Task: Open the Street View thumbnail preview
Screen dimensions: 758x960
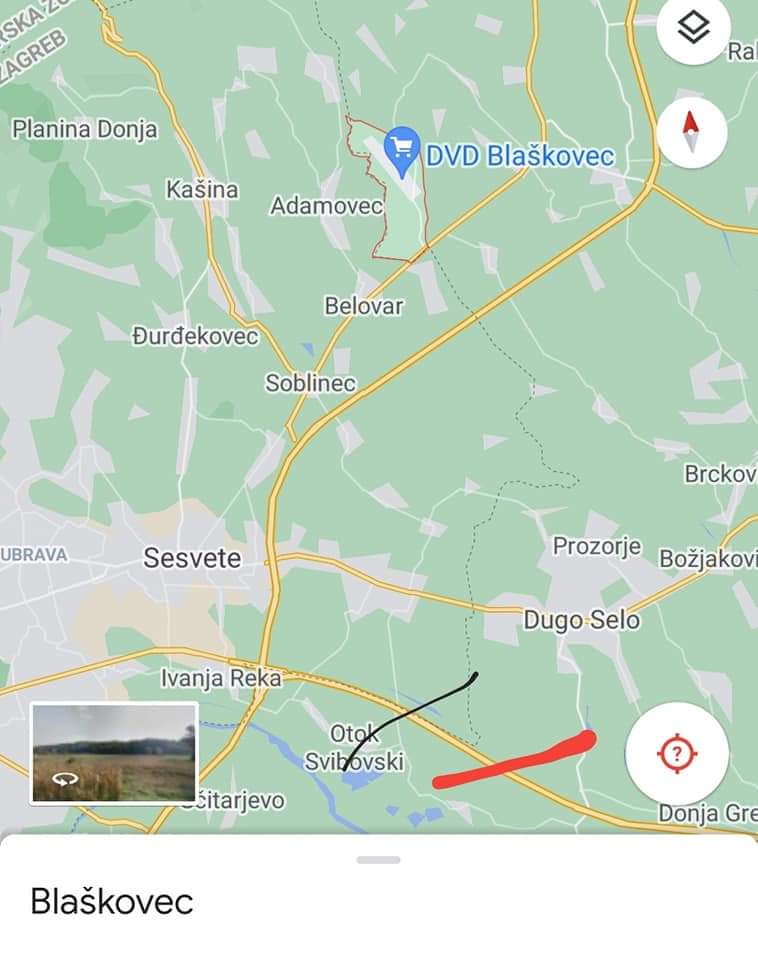Action: [x=114, y=753]
